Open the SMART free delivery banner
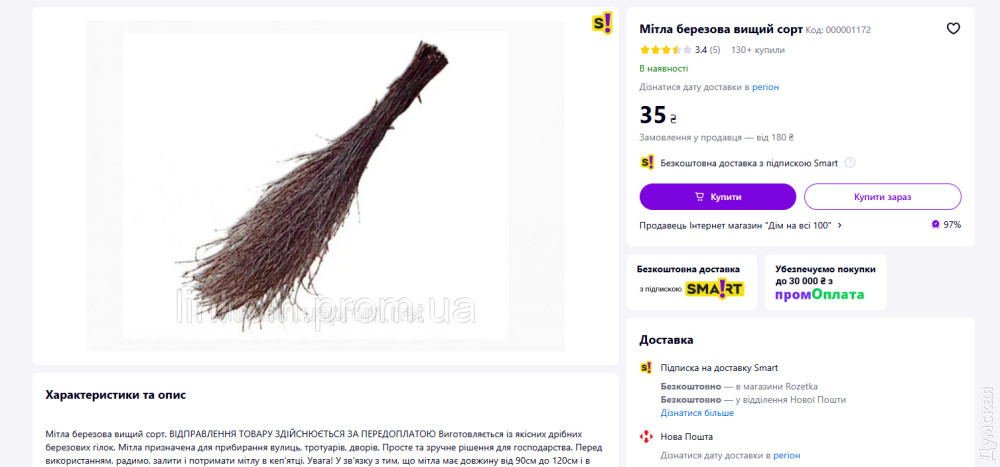Image resolution: width=1000 pixels, height=467 pixels. coord(692,282)
